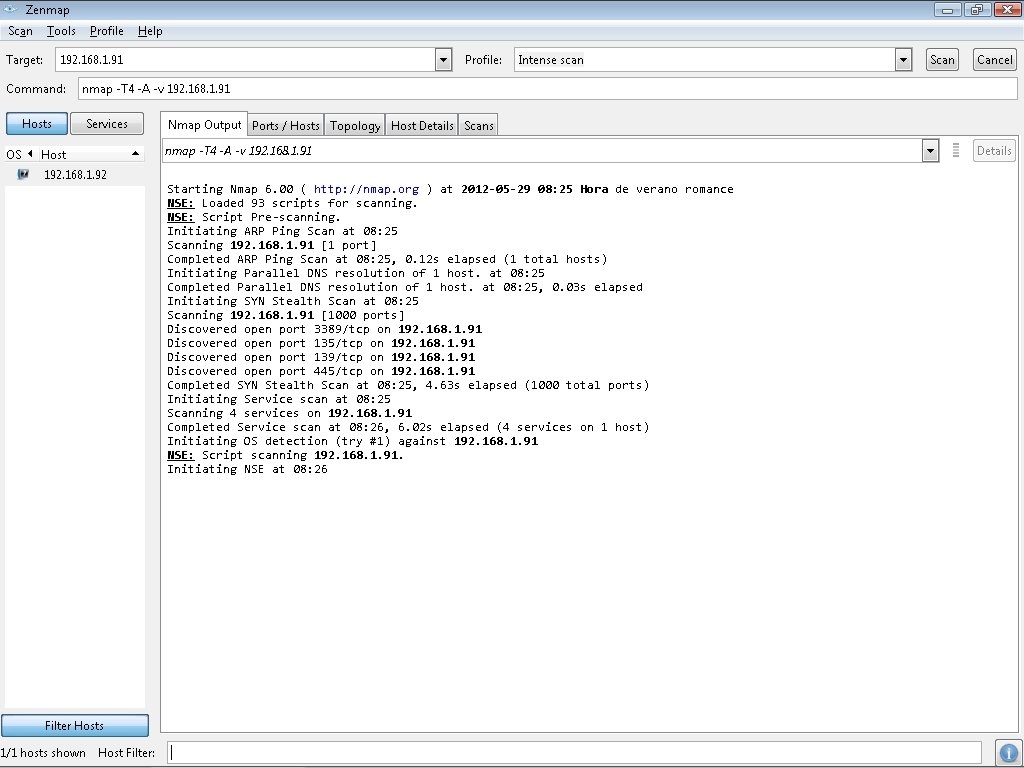1024x768 pixels.
Task: Open the Scan menu
Action: point(20,31)
